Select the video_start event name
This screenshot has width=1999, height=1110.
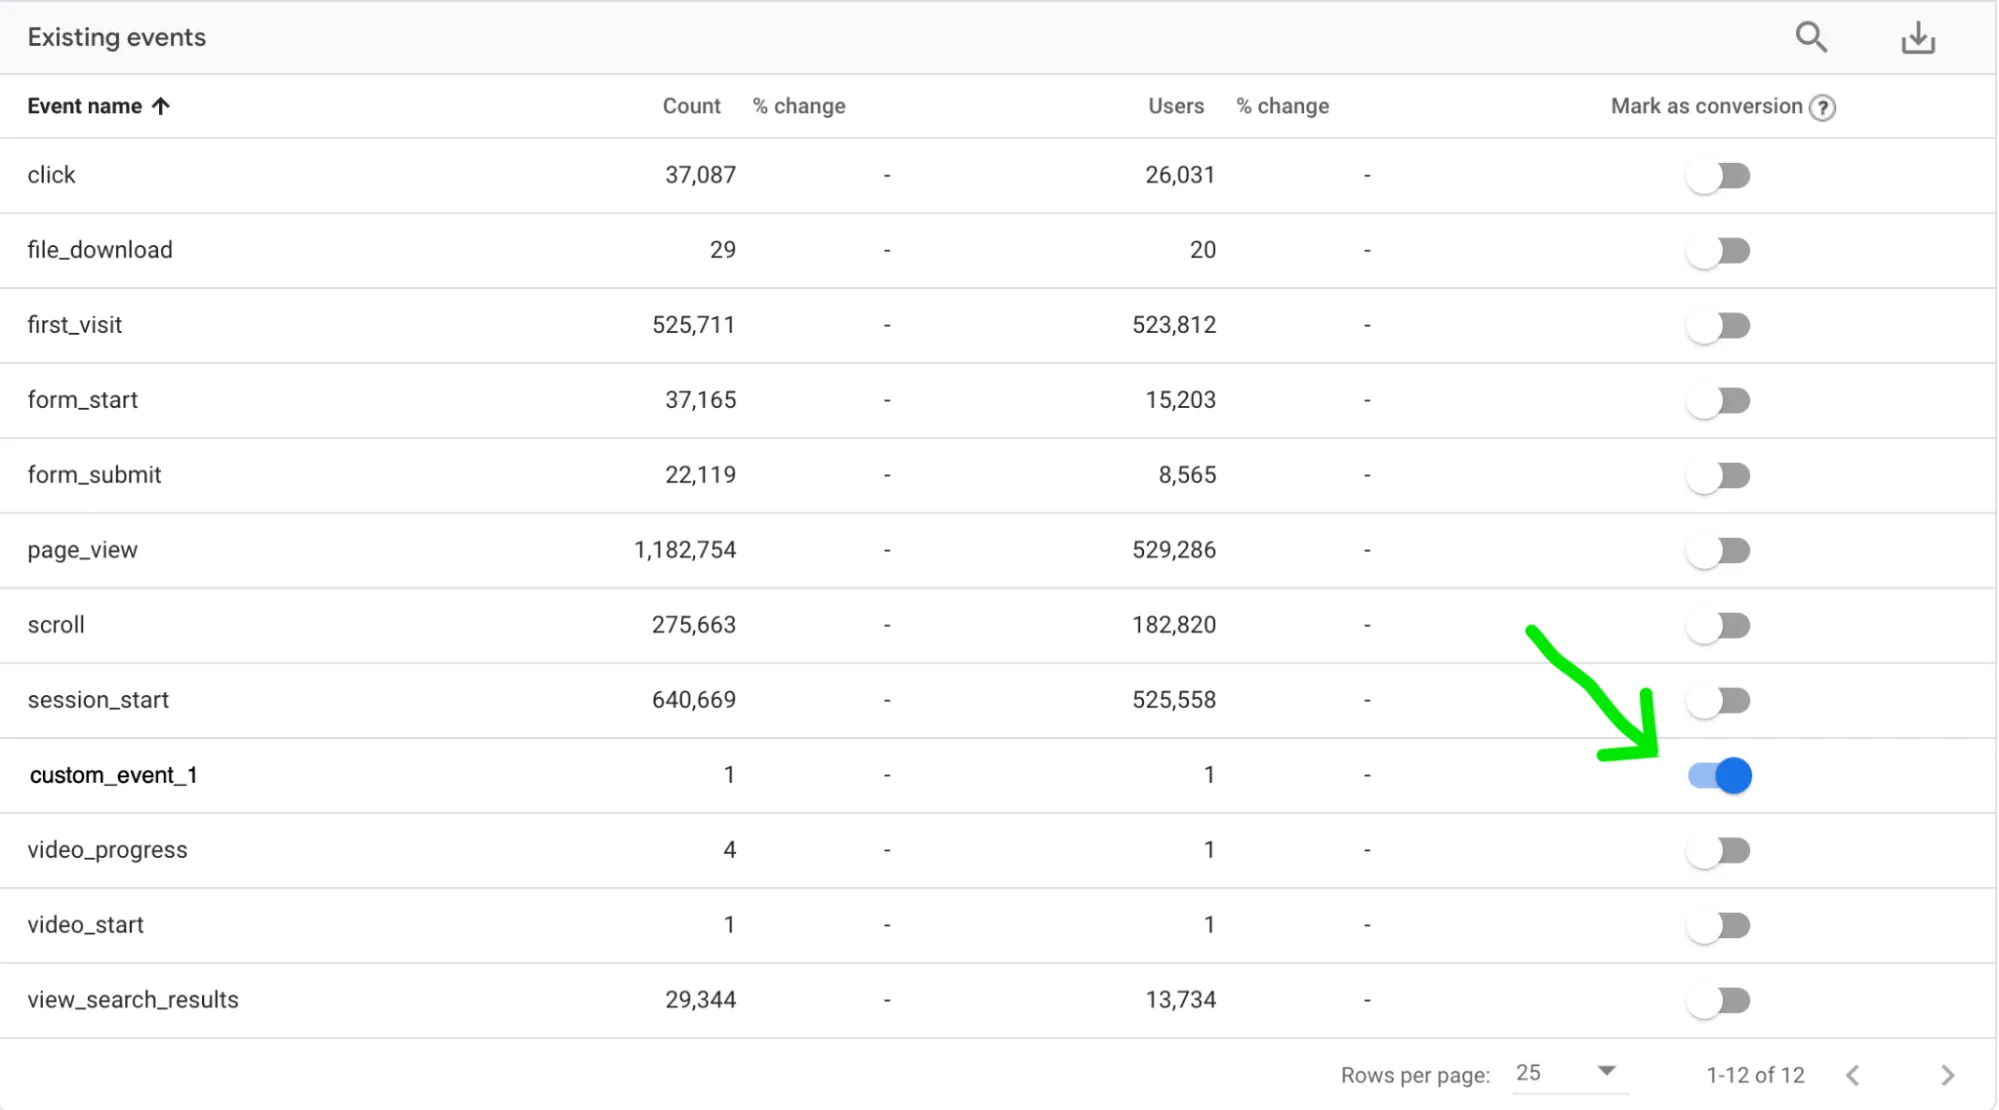pyautogui.click(x=85, y=925)
